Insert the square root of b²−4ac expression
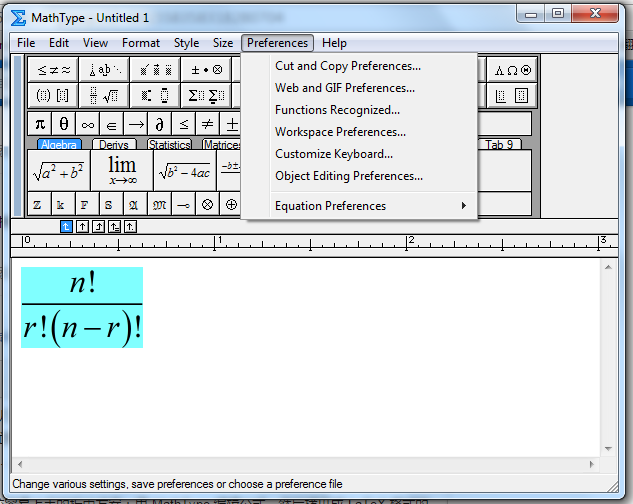This screenshot has width=633, height=504. 185,170
